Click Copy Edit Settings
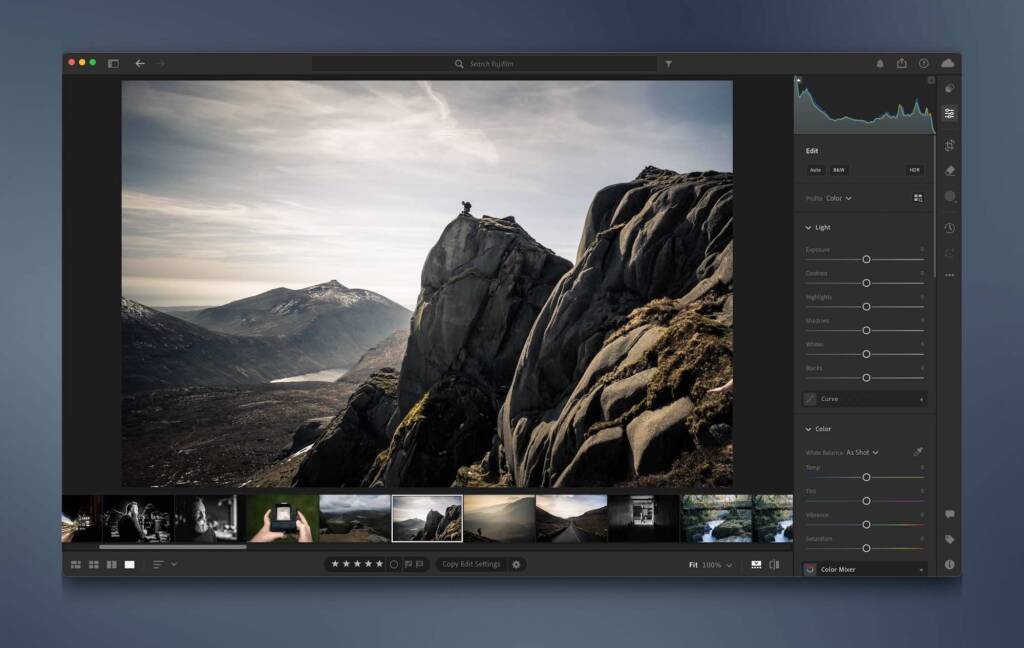This screenshot has width=1024, height=648. pos(471,564)
